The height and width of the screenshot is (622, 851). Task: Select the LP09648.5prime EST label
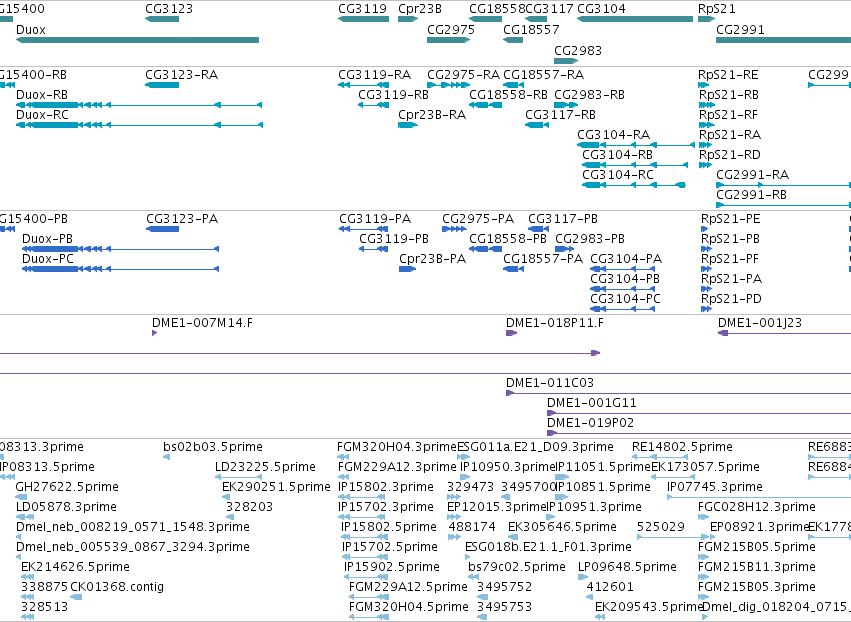click(x=627, y=567)
